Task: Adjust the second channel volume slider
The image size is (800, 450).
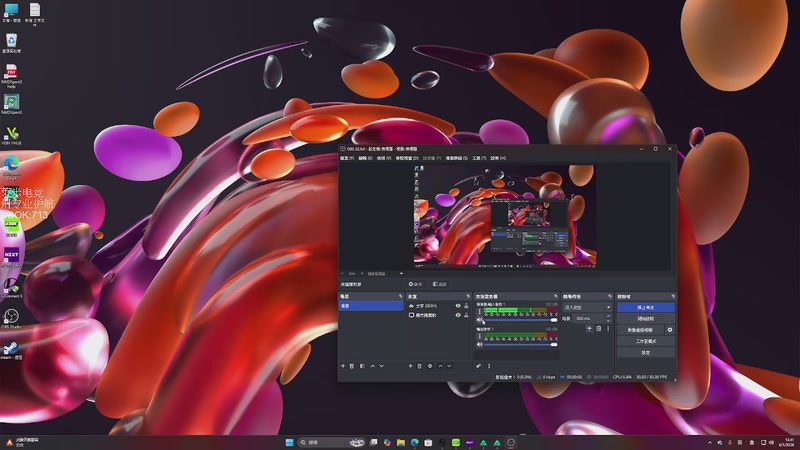Action: coord(520,345)
